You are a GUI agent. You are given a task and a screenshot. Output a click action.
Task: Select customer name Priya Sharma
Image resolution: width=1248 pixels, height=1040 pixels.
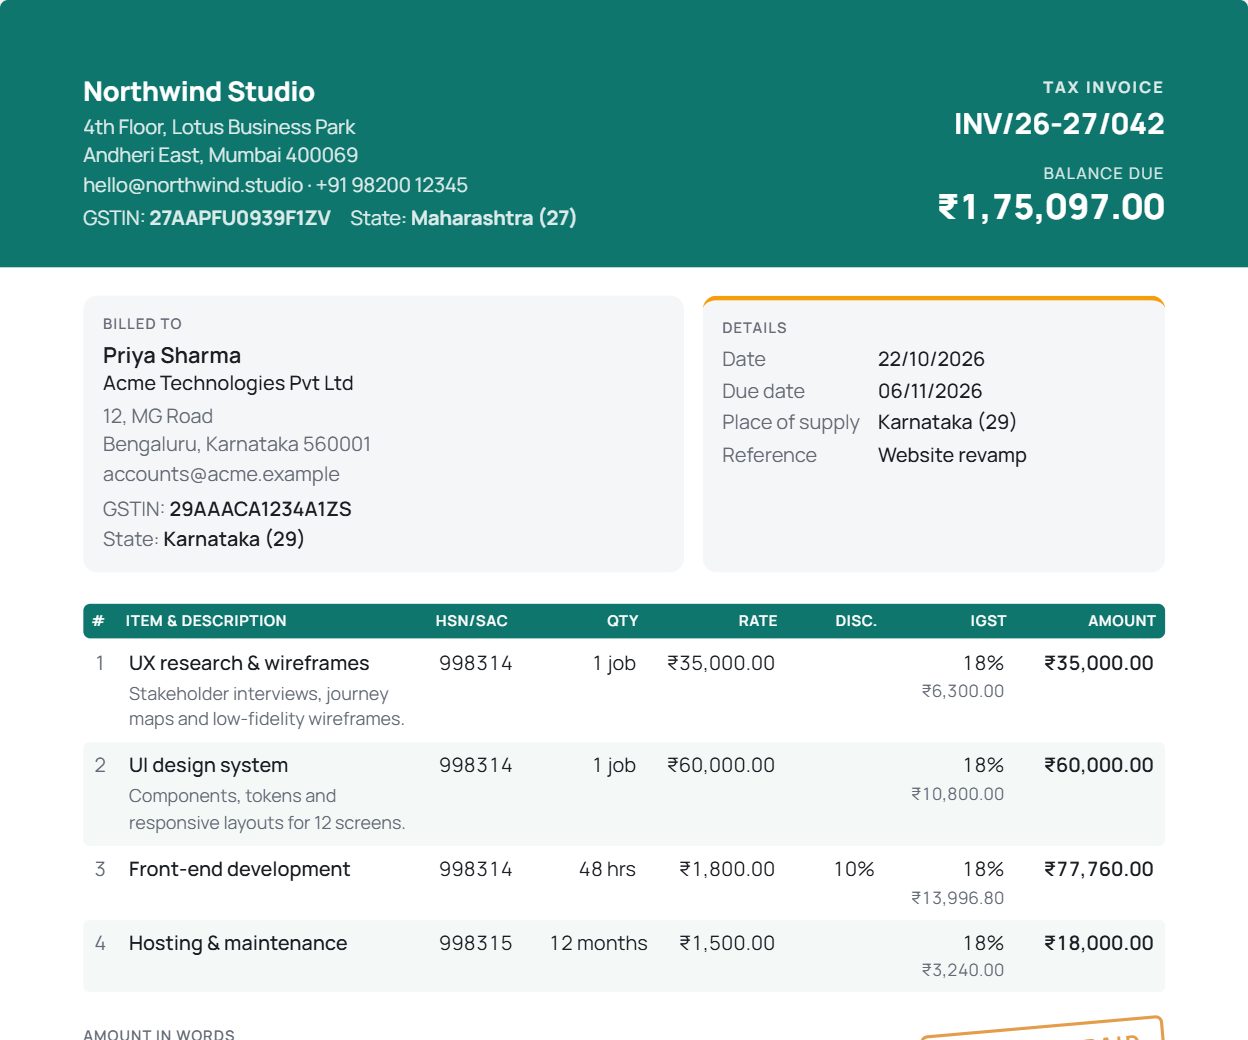click(x=172, y=356)
